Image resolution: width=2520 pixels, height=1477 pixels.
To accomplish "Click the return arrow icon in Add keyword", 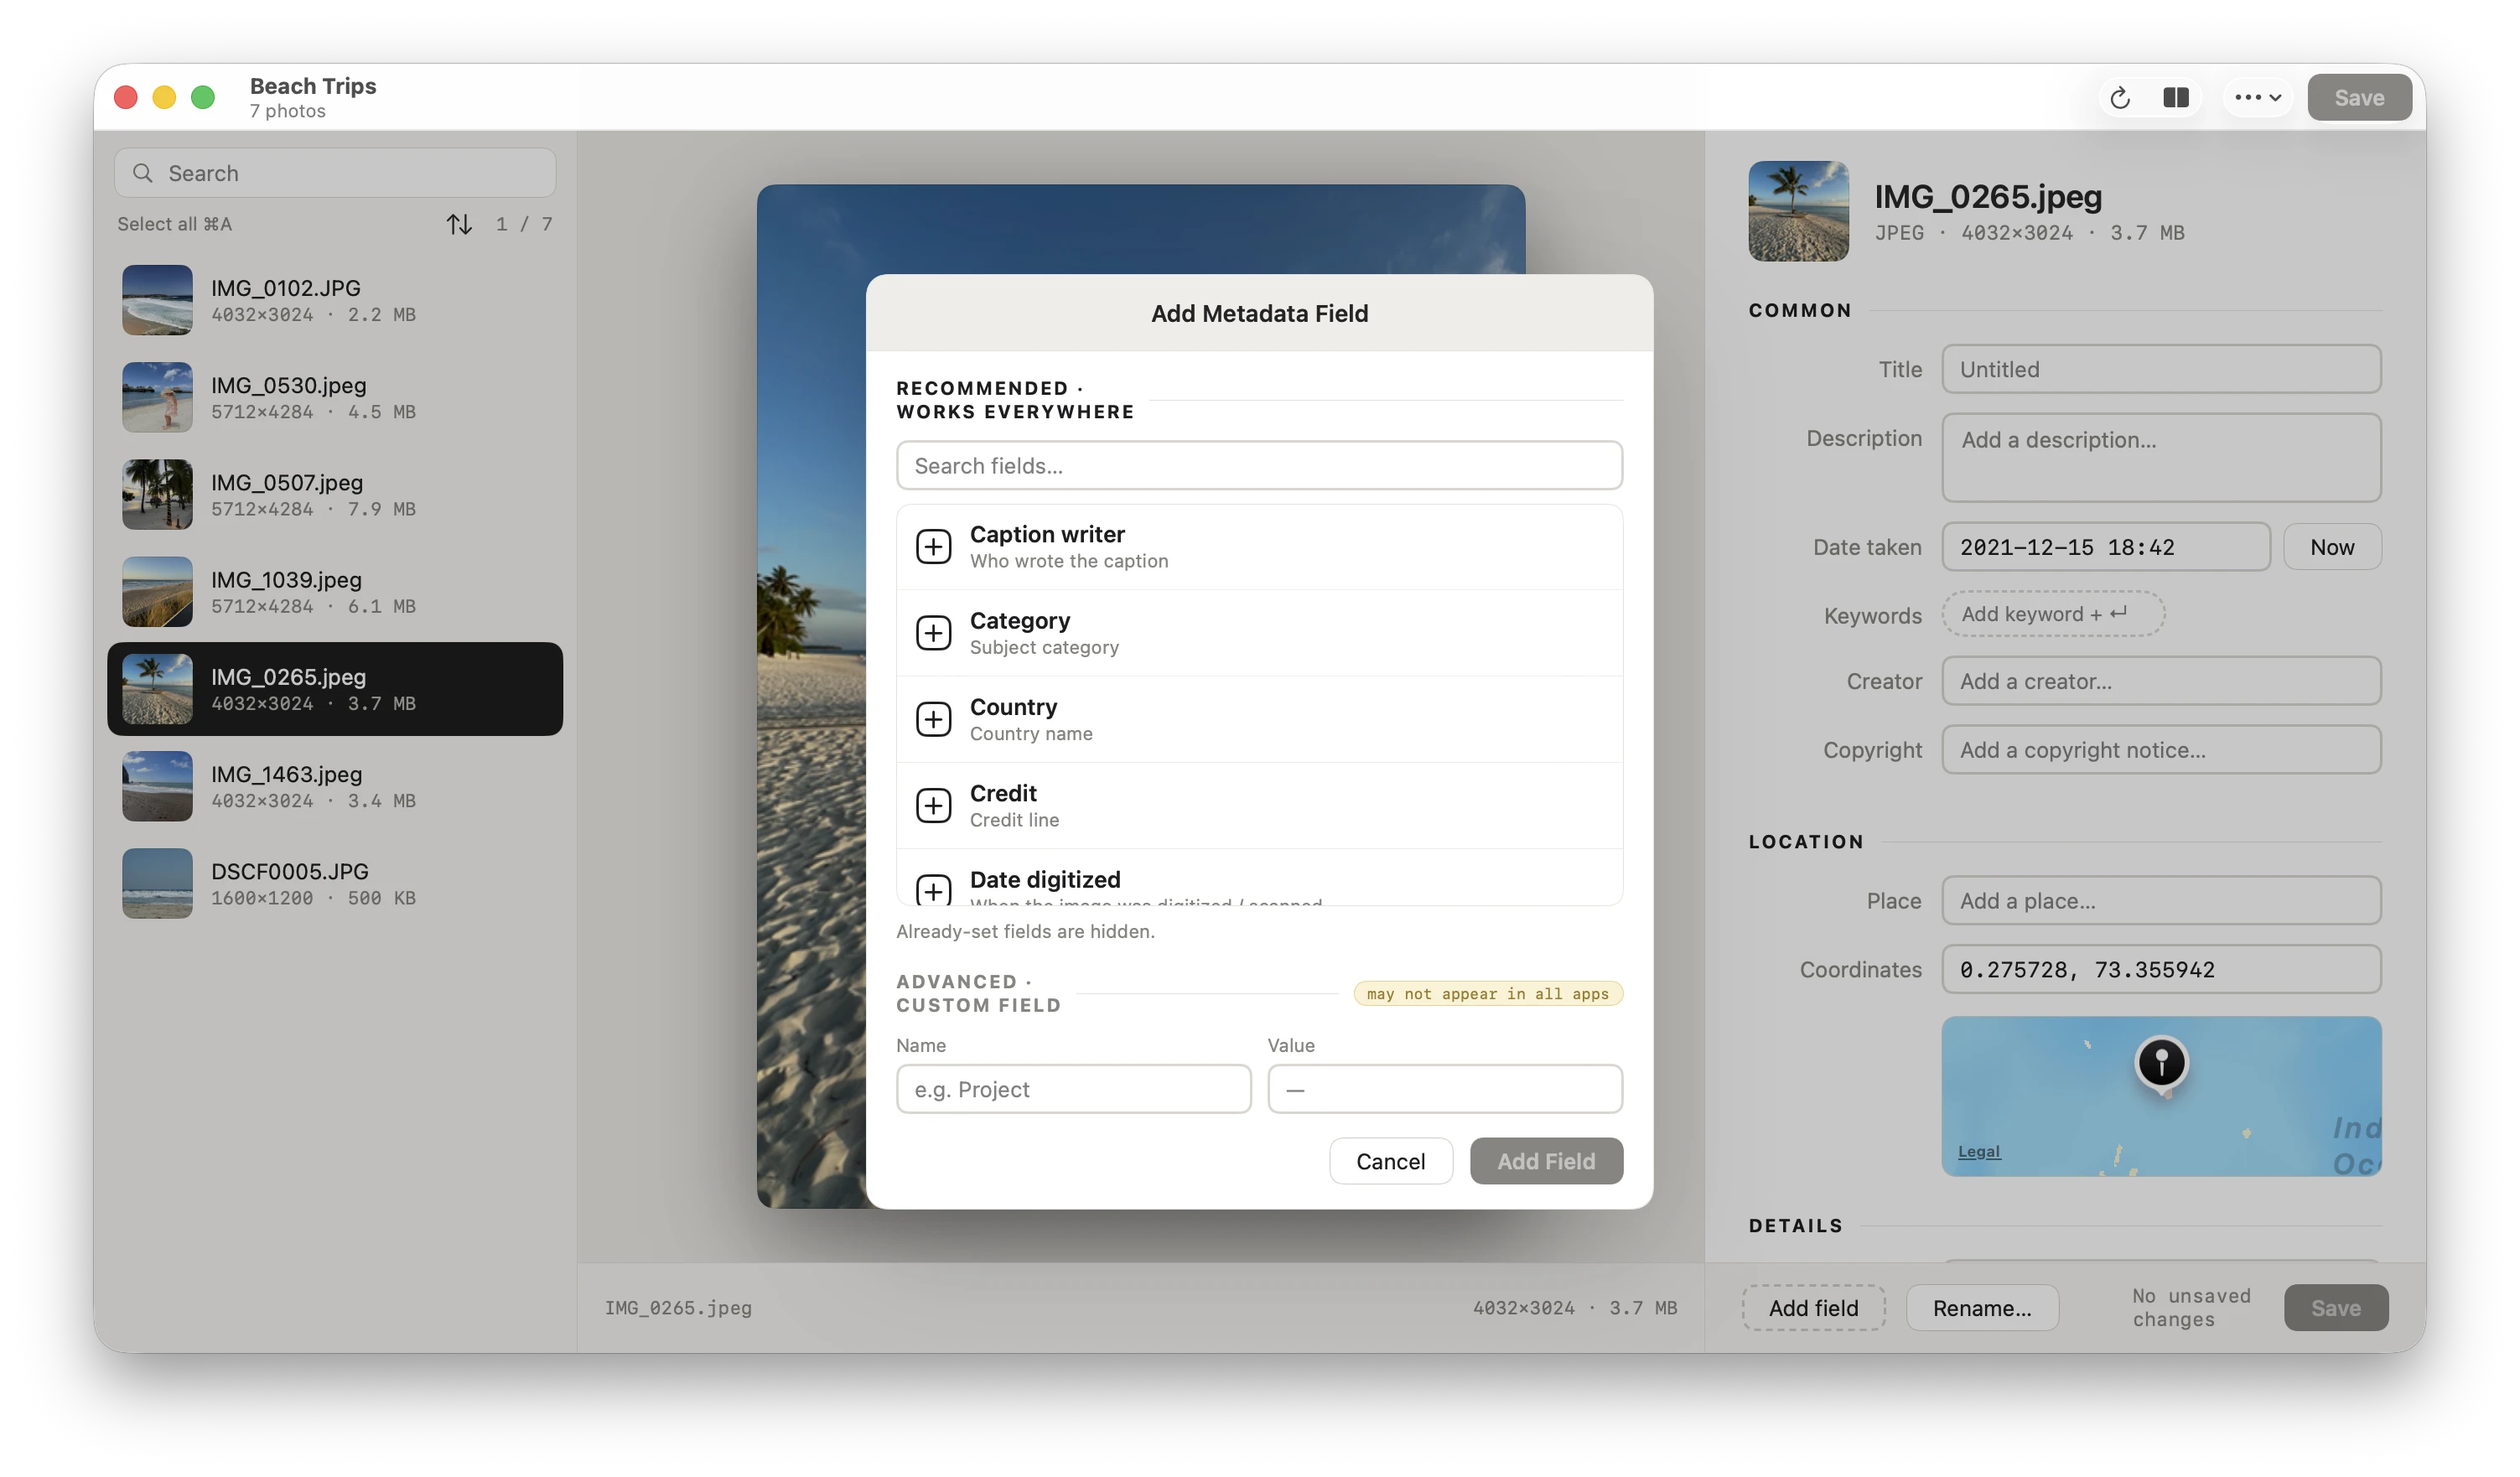I will tap(2118, 613).
